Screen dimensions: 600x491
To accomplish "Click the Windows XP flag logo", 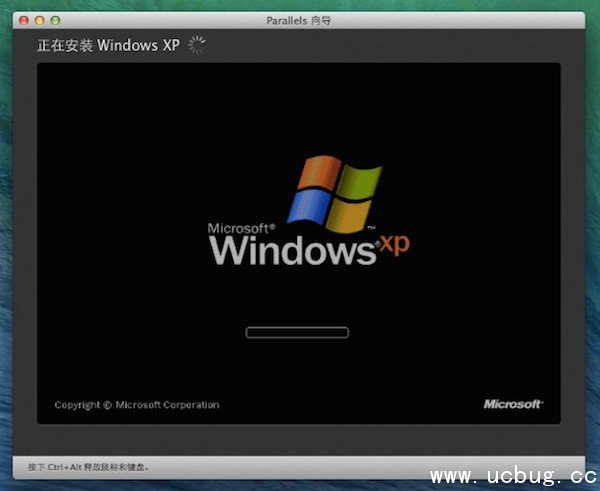I will pos(334,194).
